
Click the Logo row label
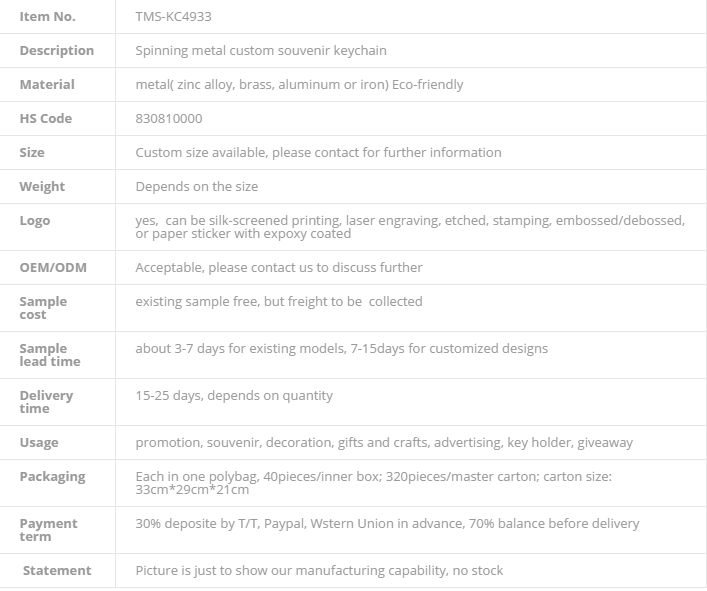[x=35, y=221]
